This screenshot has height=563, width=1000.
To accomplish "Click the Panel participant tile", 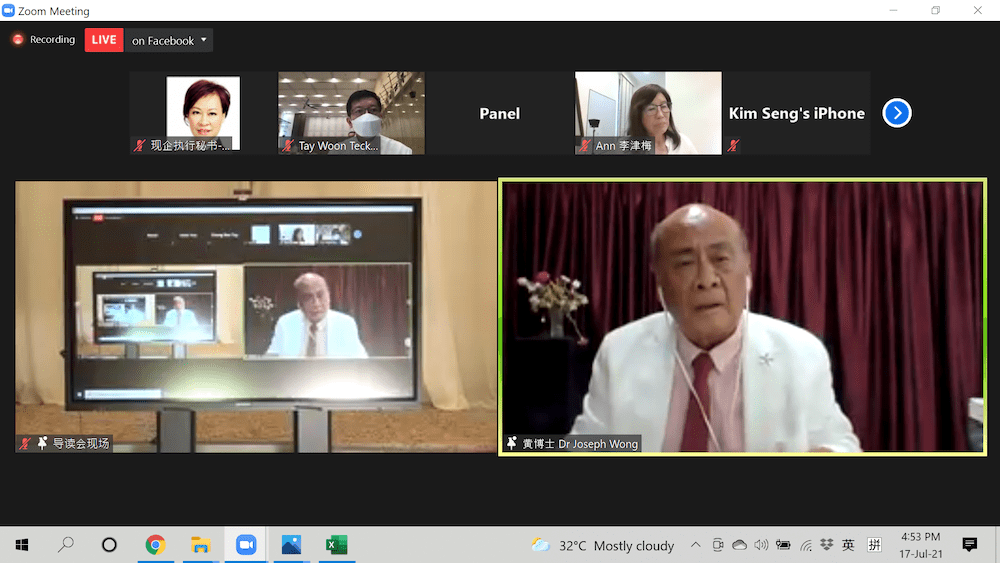I will click(499, 113).
